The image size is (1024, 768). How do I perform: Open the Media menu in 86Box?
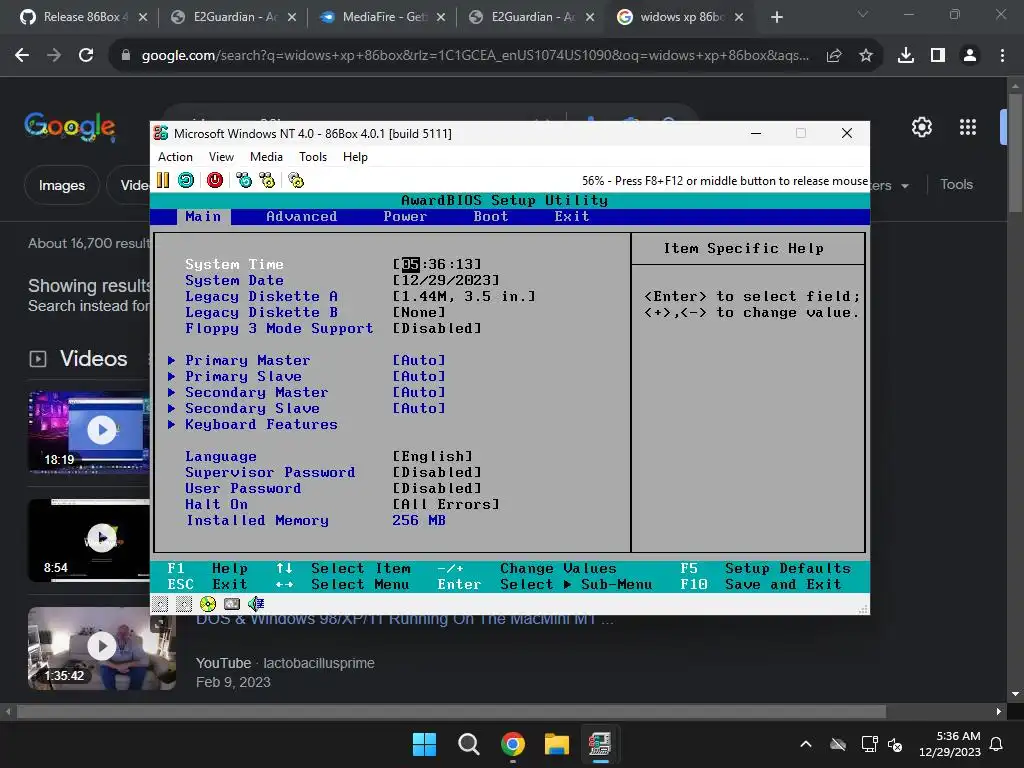coord(266,157)
